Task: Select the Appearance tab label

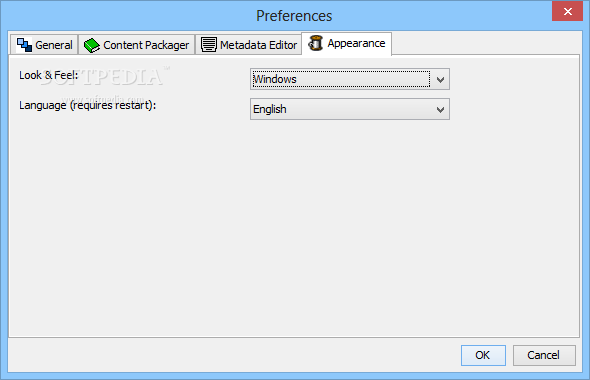Action: (x=356, y=43)
